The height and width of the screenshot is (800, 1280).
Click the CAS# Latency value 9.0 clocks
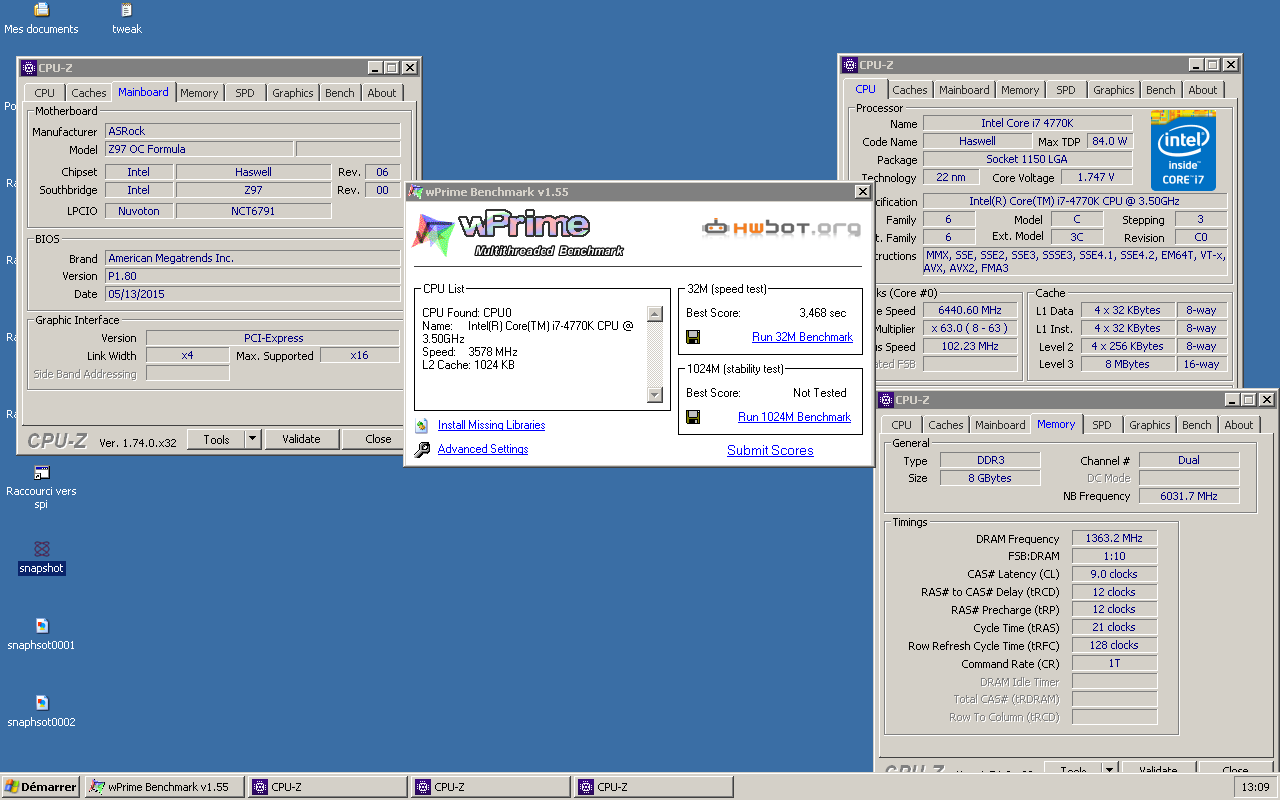[1115, 574]
